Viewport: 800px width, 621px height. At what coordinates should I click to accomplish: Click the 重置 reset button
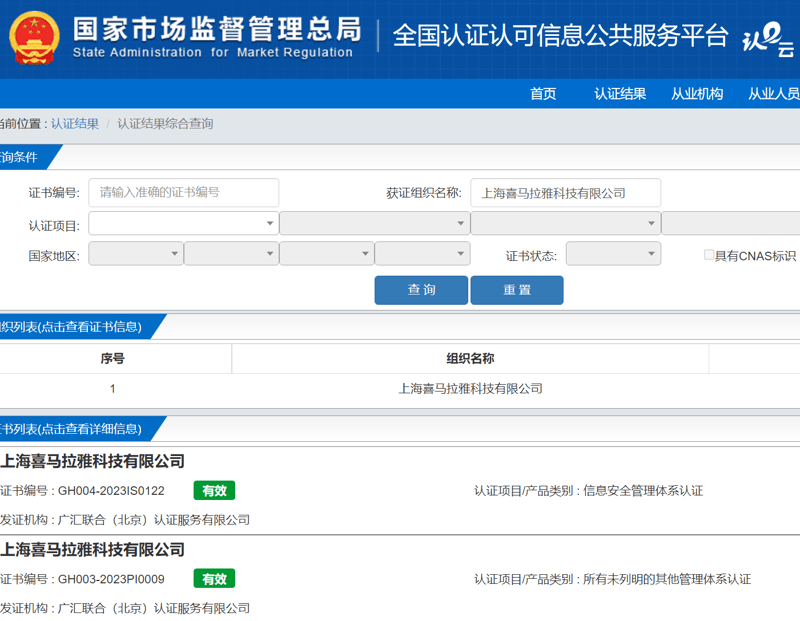[x=517, y=290]
